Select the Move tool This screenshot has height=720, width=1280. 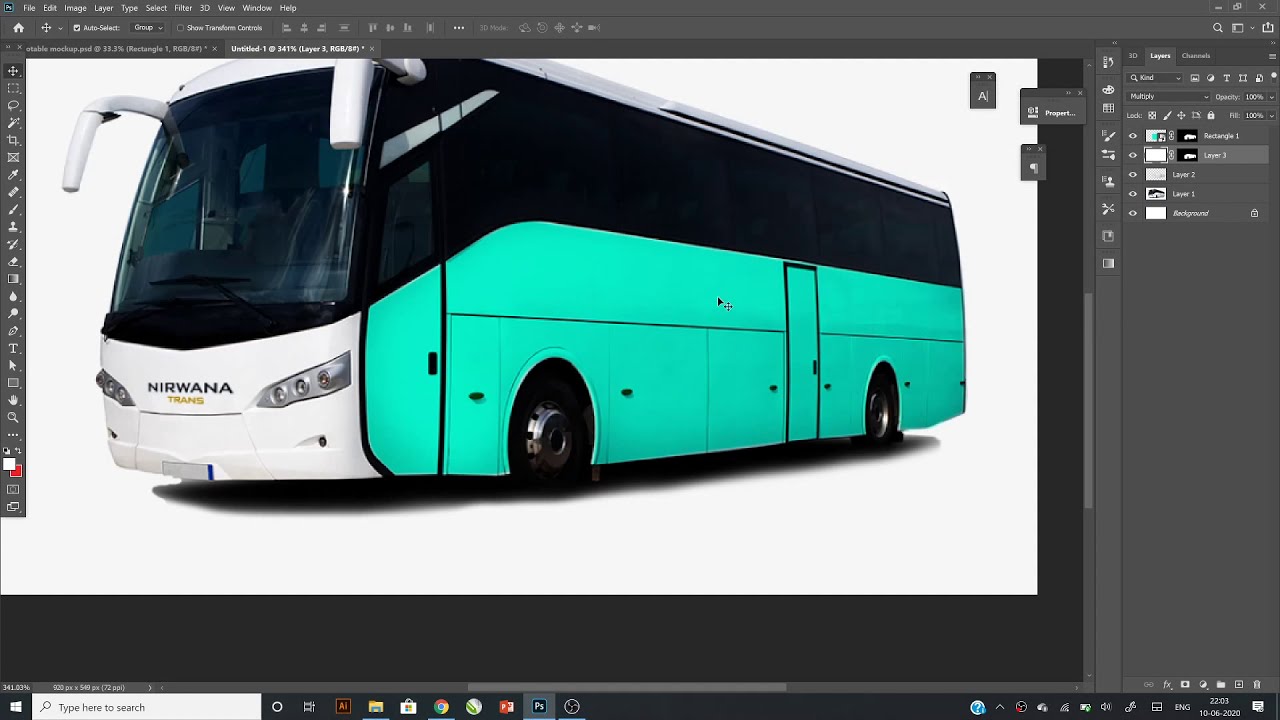click(13, 70)
